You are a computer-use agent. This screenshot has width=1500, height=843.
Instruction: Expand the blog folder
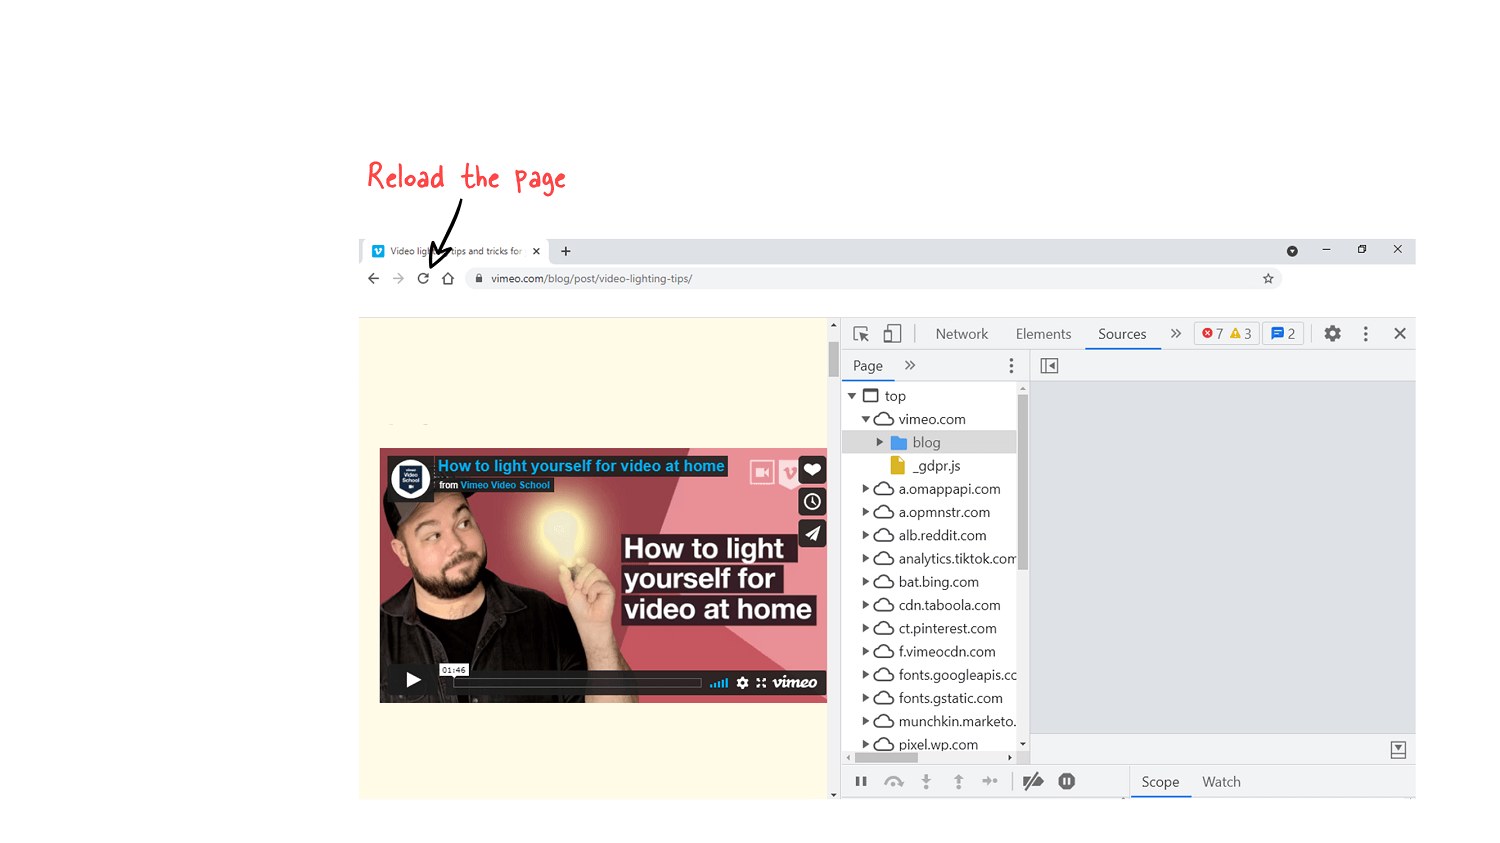click(880, 442)
